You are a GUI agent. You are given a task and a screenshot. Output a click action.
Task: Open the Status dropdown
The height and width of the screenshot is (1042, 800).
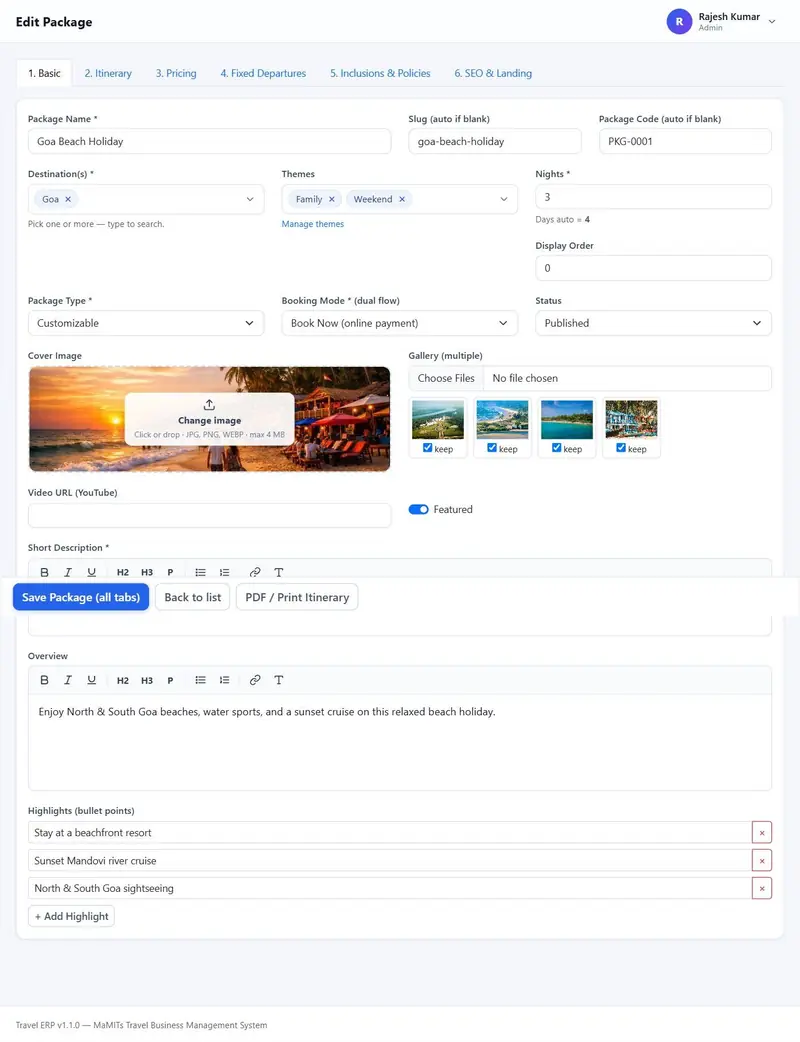(653, 323)
